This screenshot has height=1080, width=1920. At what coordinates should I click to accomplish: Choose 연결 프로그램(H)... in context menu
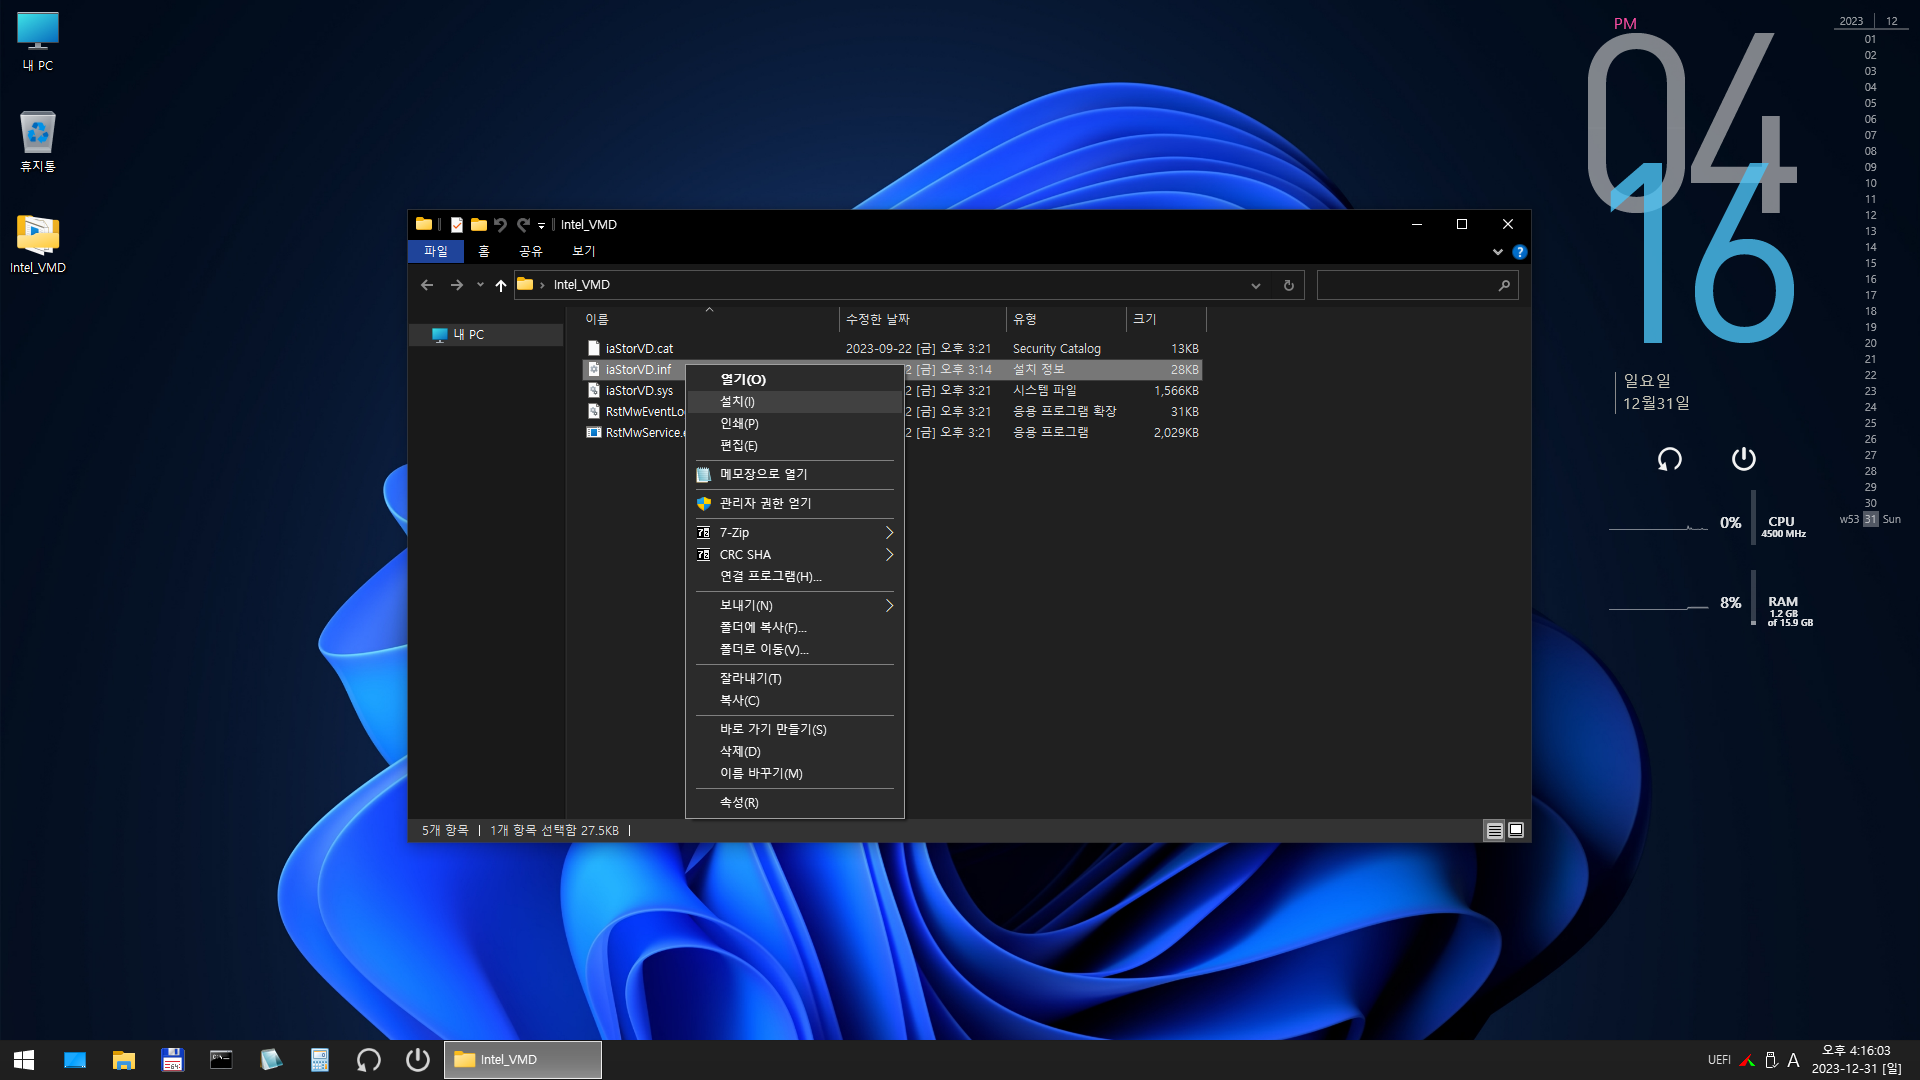[x=795, y=577]
